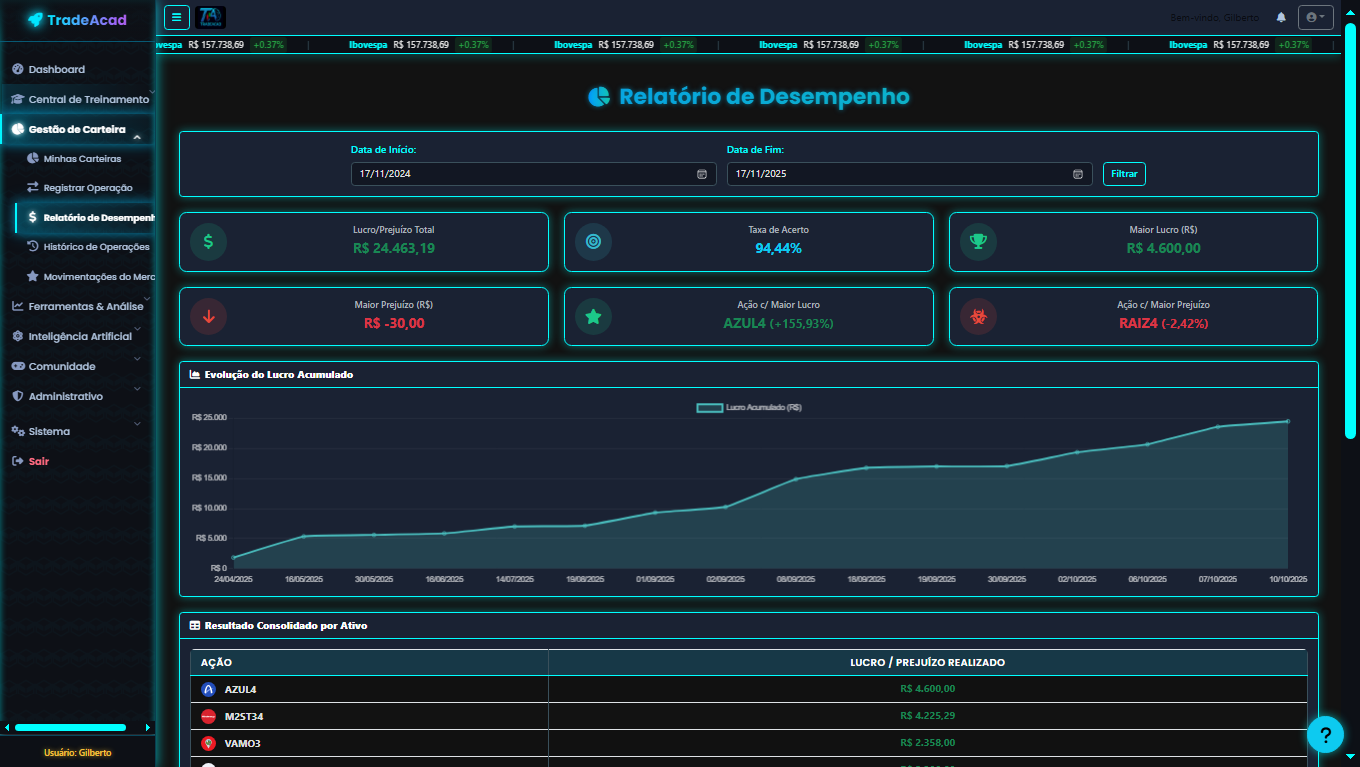
Task: Open the user account dropdown
Action: [1315, 17]
